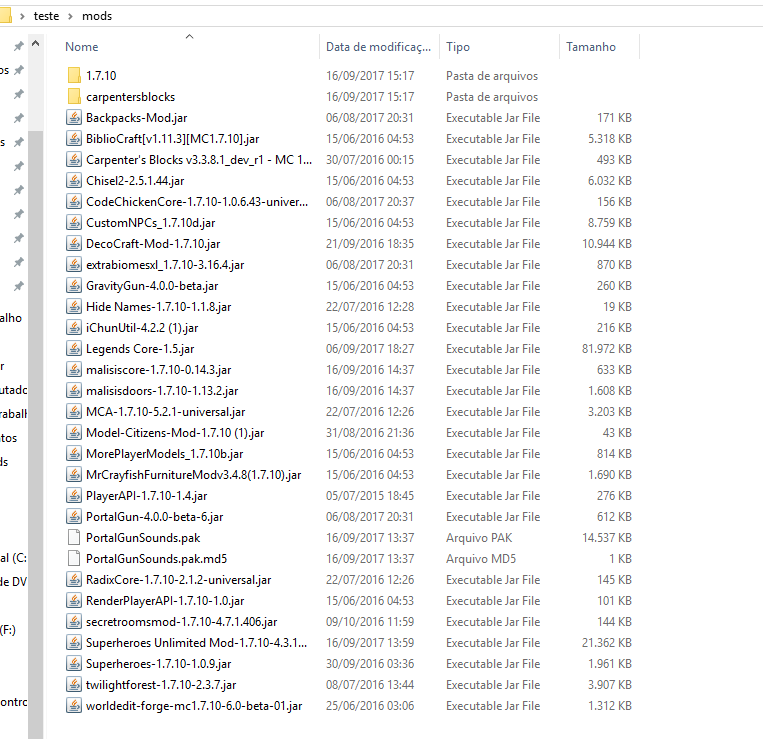Click the PortalGunSounds.pak blank file icon

[74, 538]
